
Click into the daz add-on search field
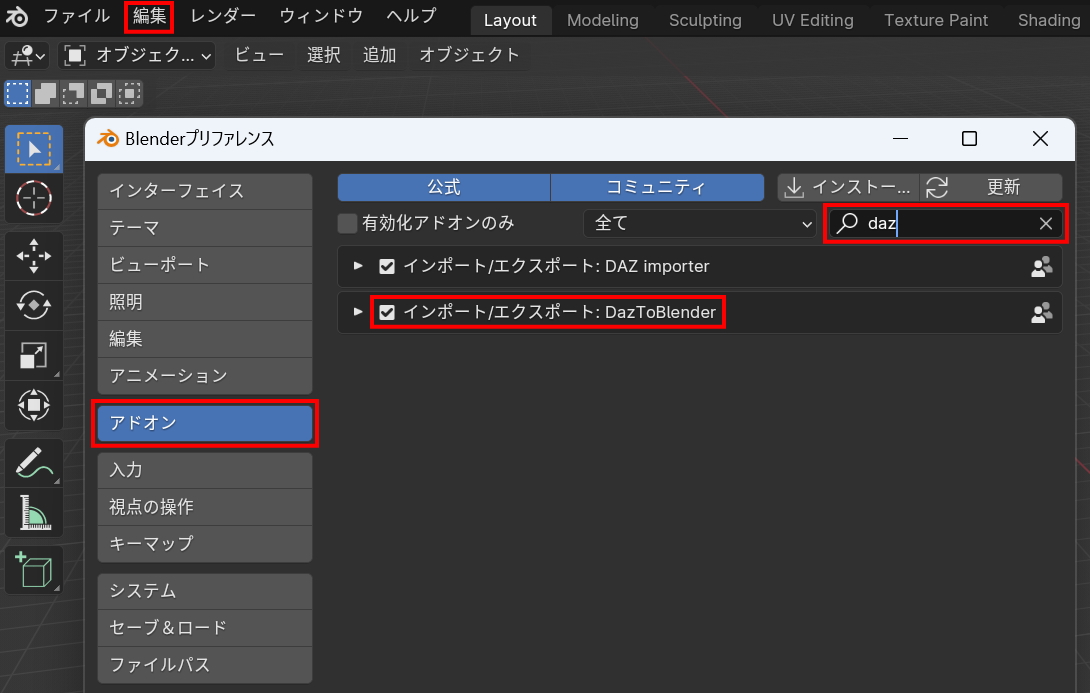point(945,223)
